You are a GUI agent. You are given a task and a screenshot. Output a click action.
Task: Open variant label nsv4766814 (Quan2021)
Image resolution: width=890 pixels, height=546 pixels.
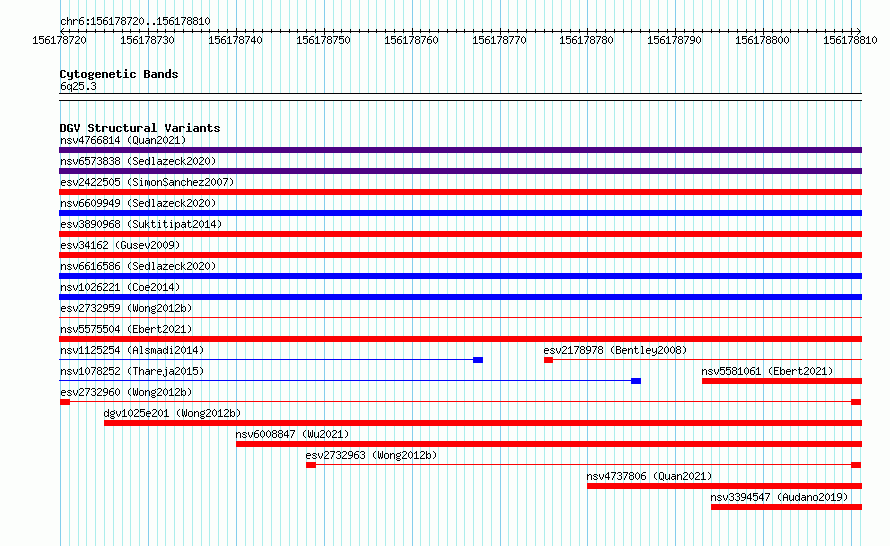[x=123, y=140]
